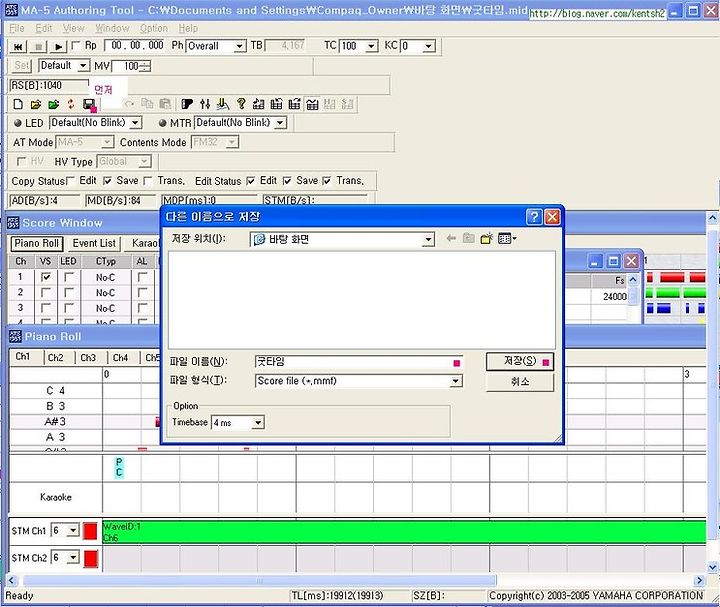Open the Edit menu
This screenshot has width=720, height=607.
click(44, 28)
